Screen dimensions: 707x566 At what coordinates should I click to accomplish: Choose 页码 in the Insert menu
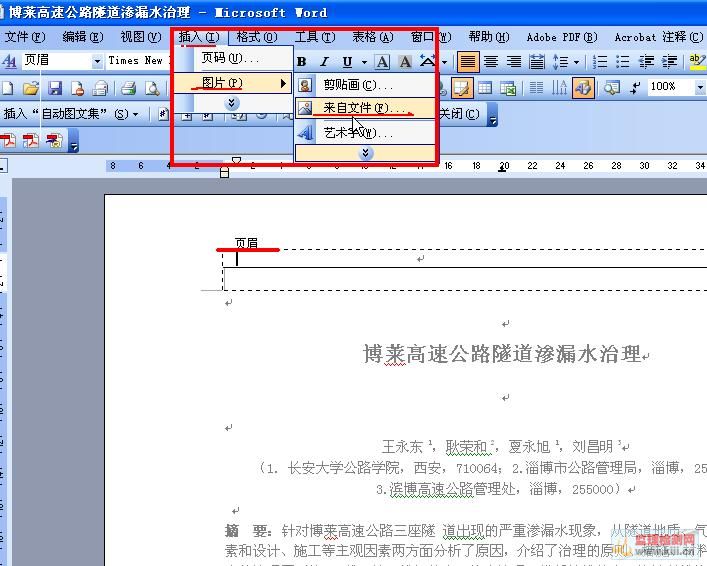[230, 58]
